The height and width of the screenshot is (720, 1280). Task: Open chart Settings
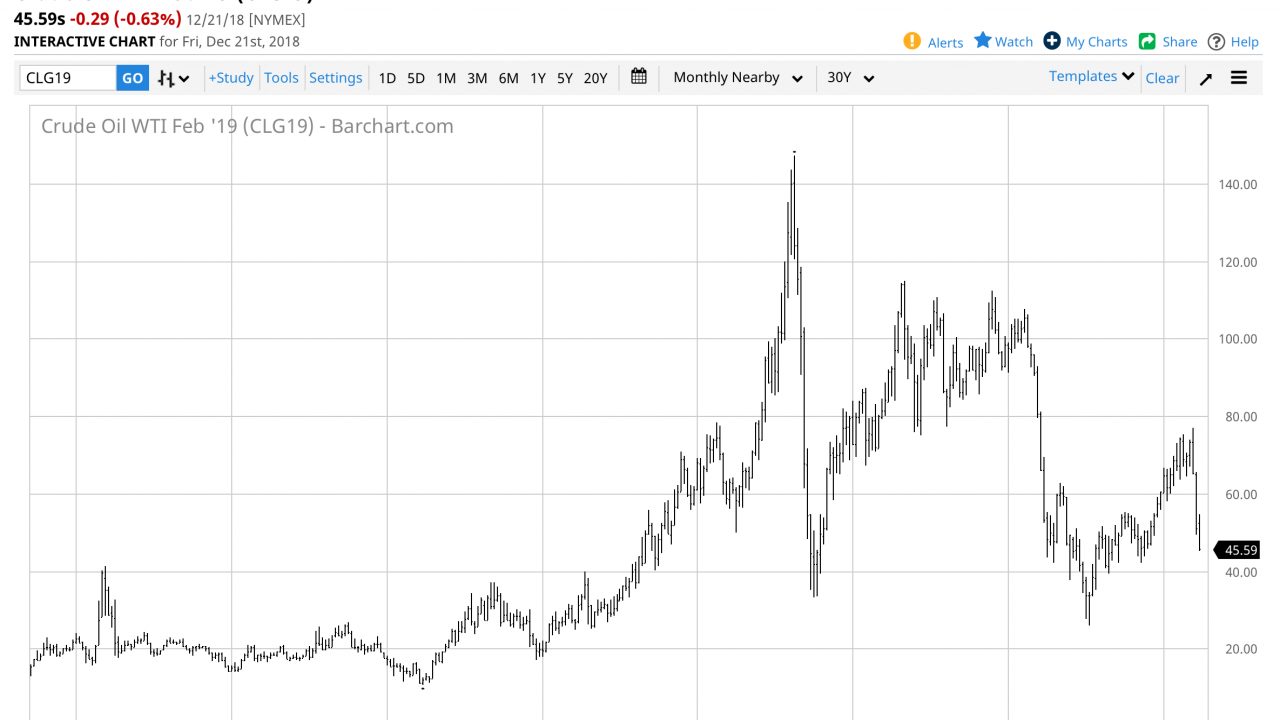point(335,78)
